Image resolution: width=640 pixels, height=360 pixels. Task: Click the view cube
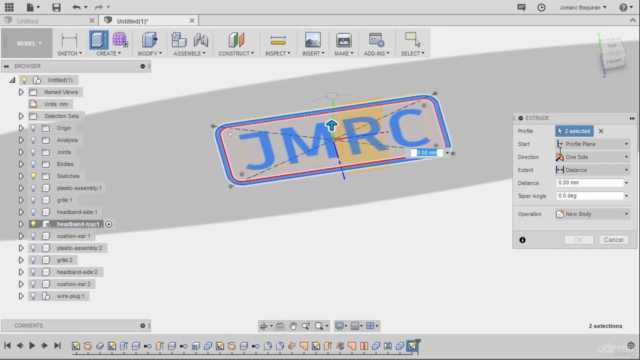click(x=613, y=55)
